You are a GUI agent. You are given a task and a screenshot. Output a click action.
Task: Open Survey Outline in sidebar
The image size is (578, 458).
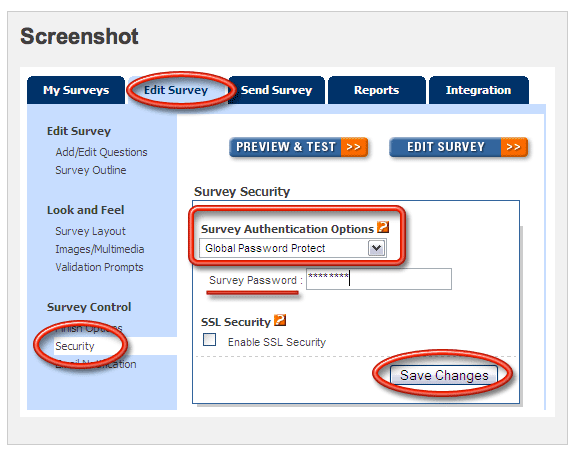click(x=91, y=170)
